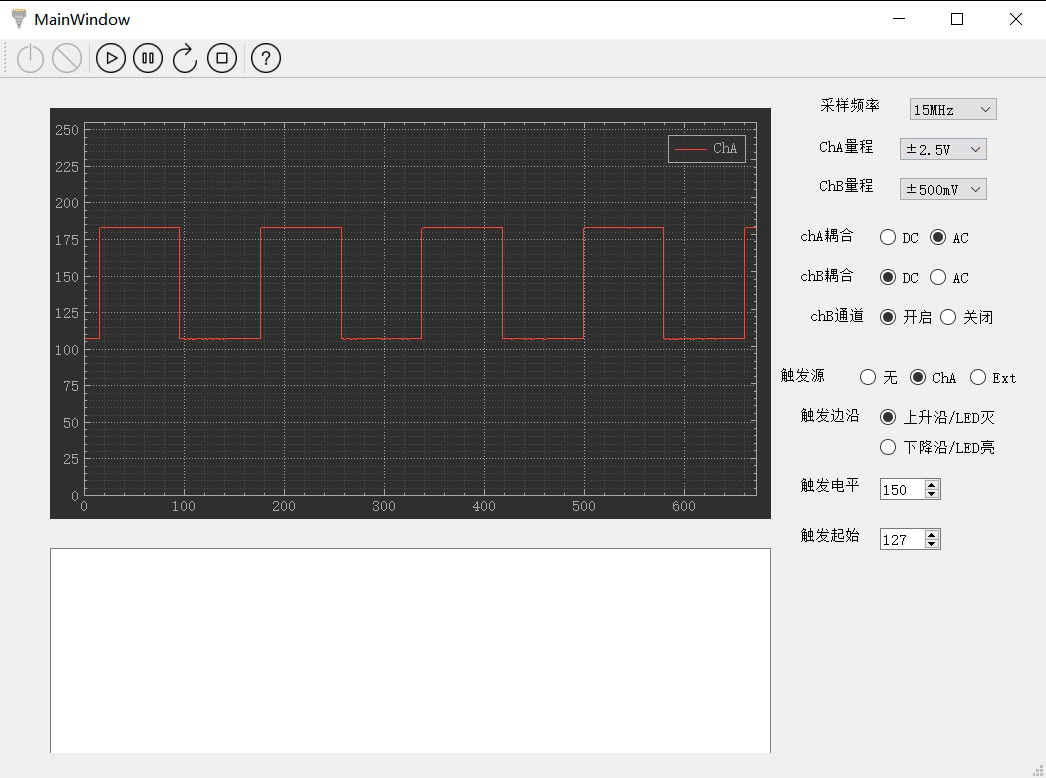The image size is (1046, 778).
Task: Minimize the MainWindow window
Action: point(899,19)
